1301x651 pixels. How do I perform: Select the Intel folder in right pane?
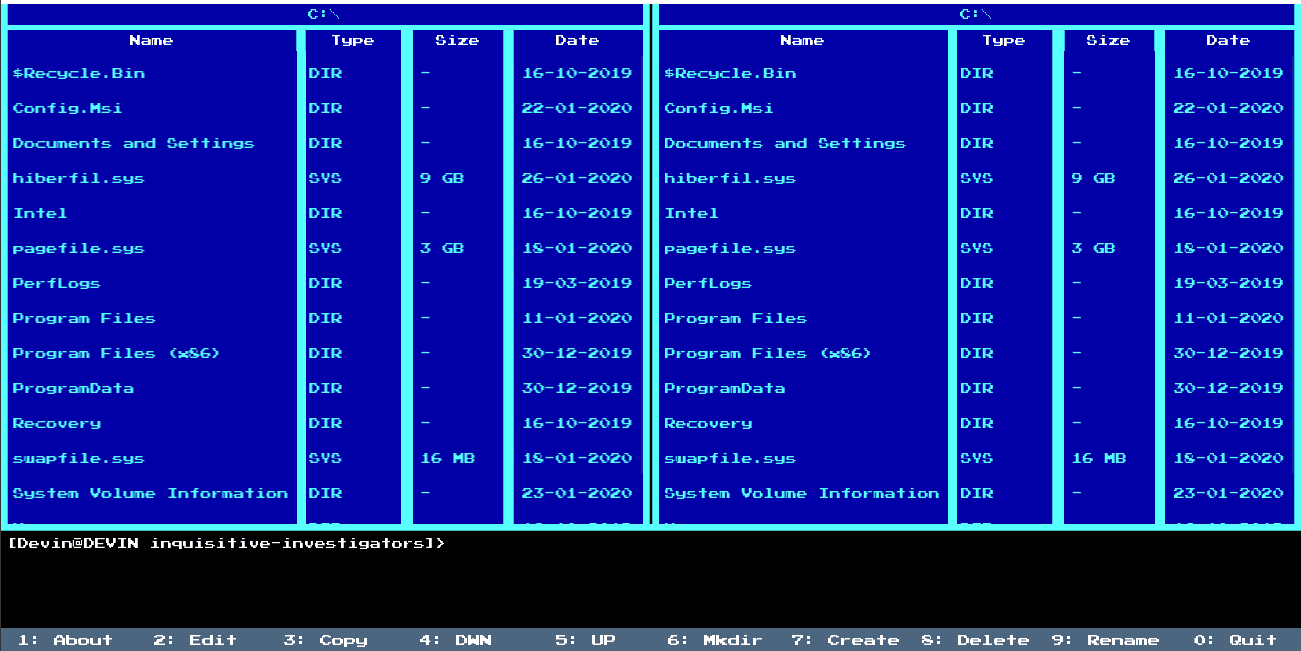[691, 213]
